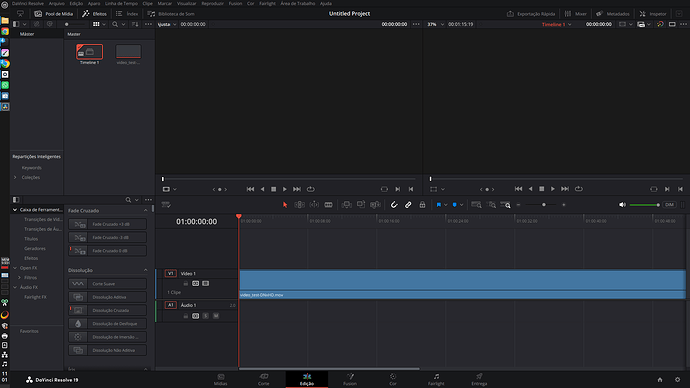Solo audio track A1 with S button
Viewport: 690px width, 388px height.
point(206,316)
